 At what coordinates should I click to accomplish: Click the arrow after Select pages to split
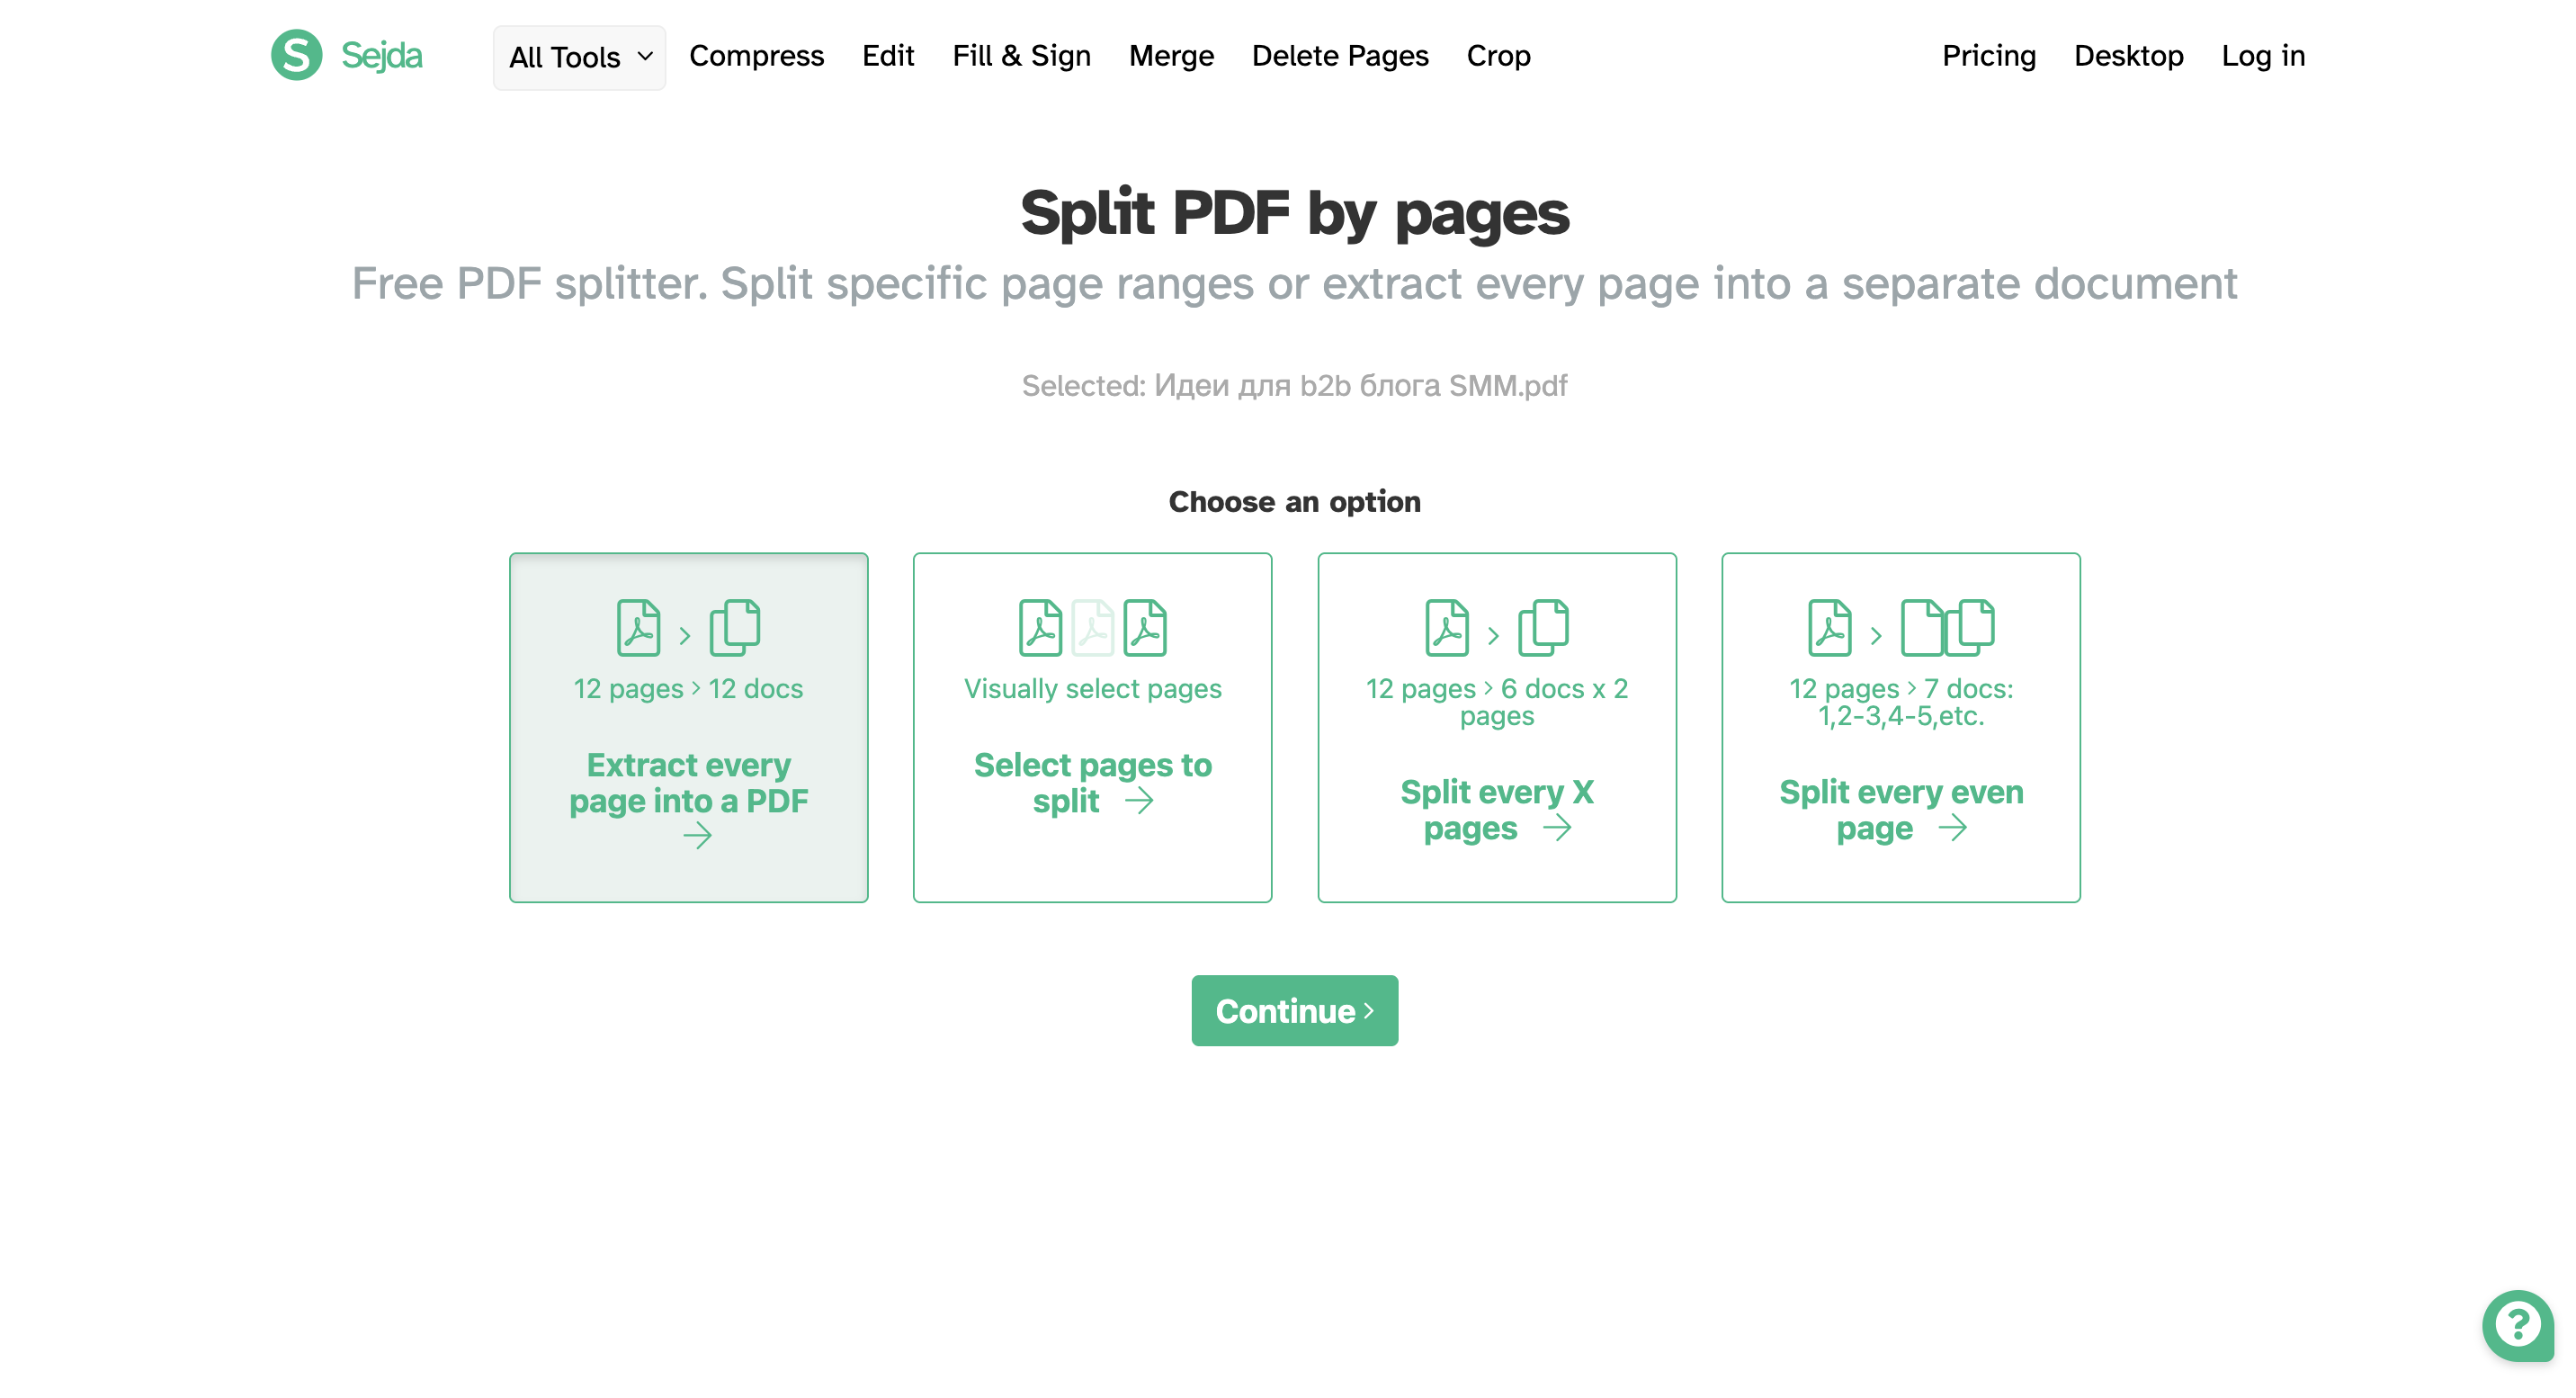(1139, 801)
